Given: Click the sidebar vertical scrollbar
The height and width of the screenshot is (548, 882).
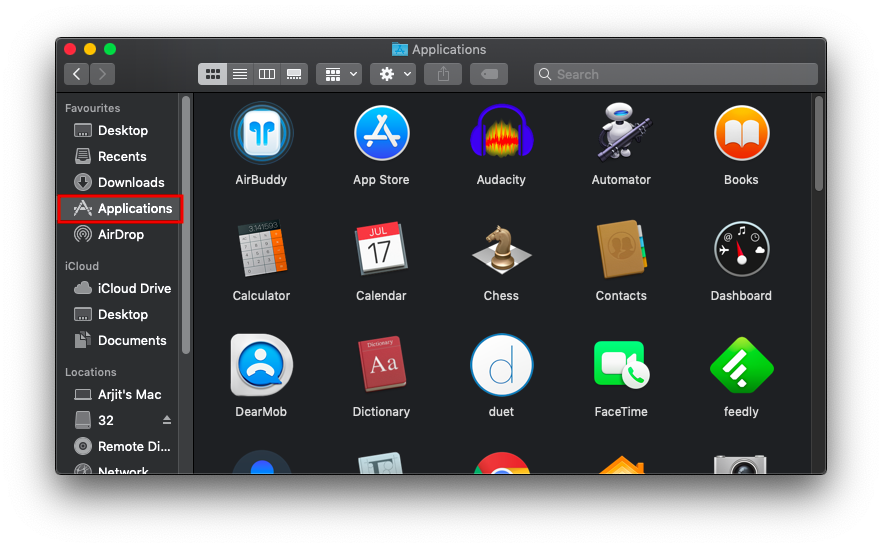Looking at the screenshot, I should pyautogui.click(x=186, y=225).
